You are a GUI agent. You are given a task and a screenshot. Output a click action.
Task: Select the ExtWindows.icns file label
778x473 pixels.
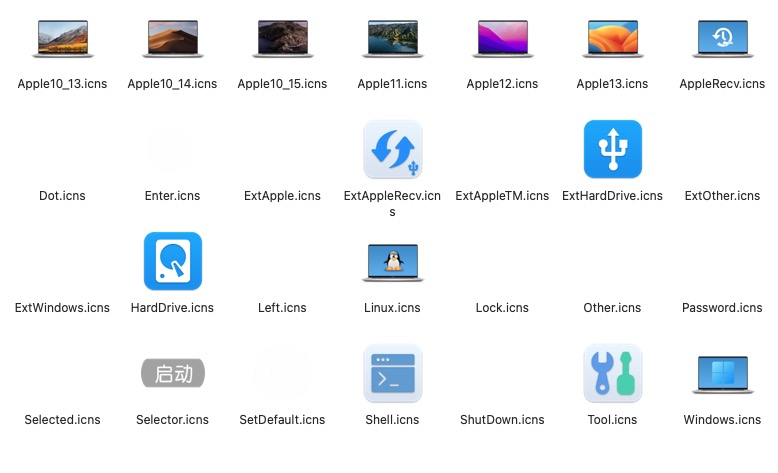point(62,308)
